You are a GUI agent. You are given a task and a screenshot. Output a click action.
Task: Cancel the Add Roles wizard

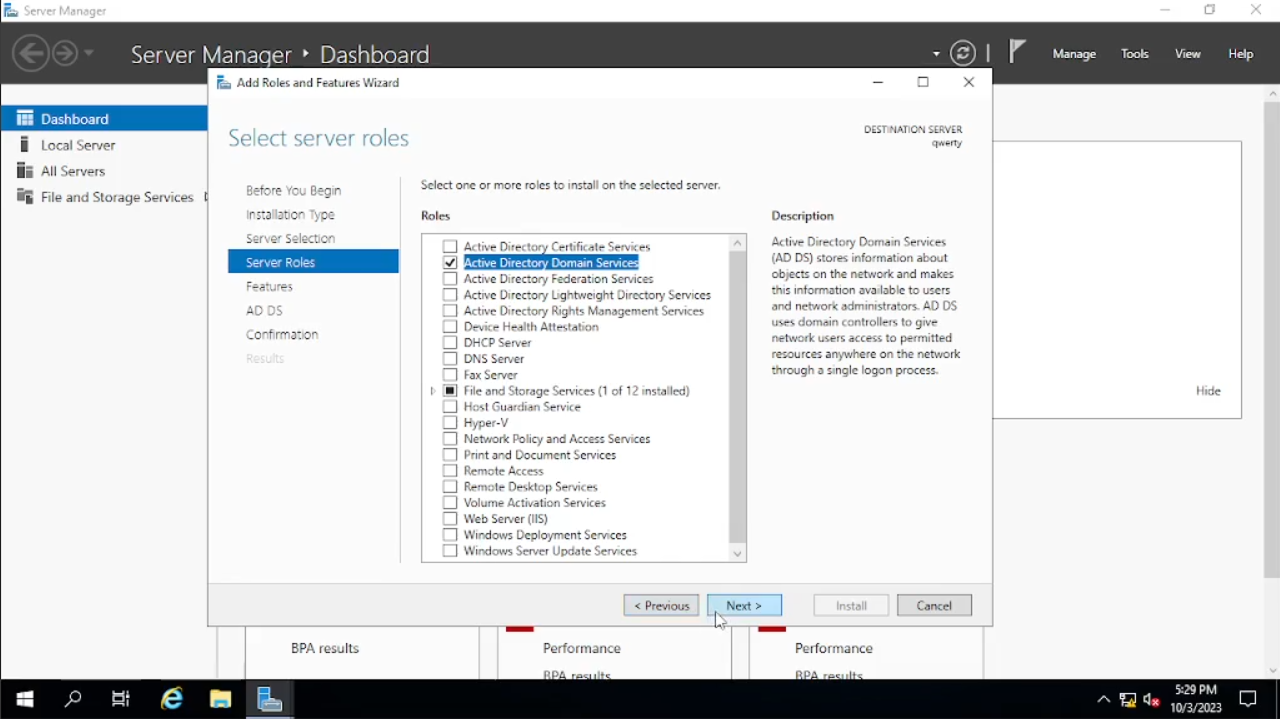(934, 606)
